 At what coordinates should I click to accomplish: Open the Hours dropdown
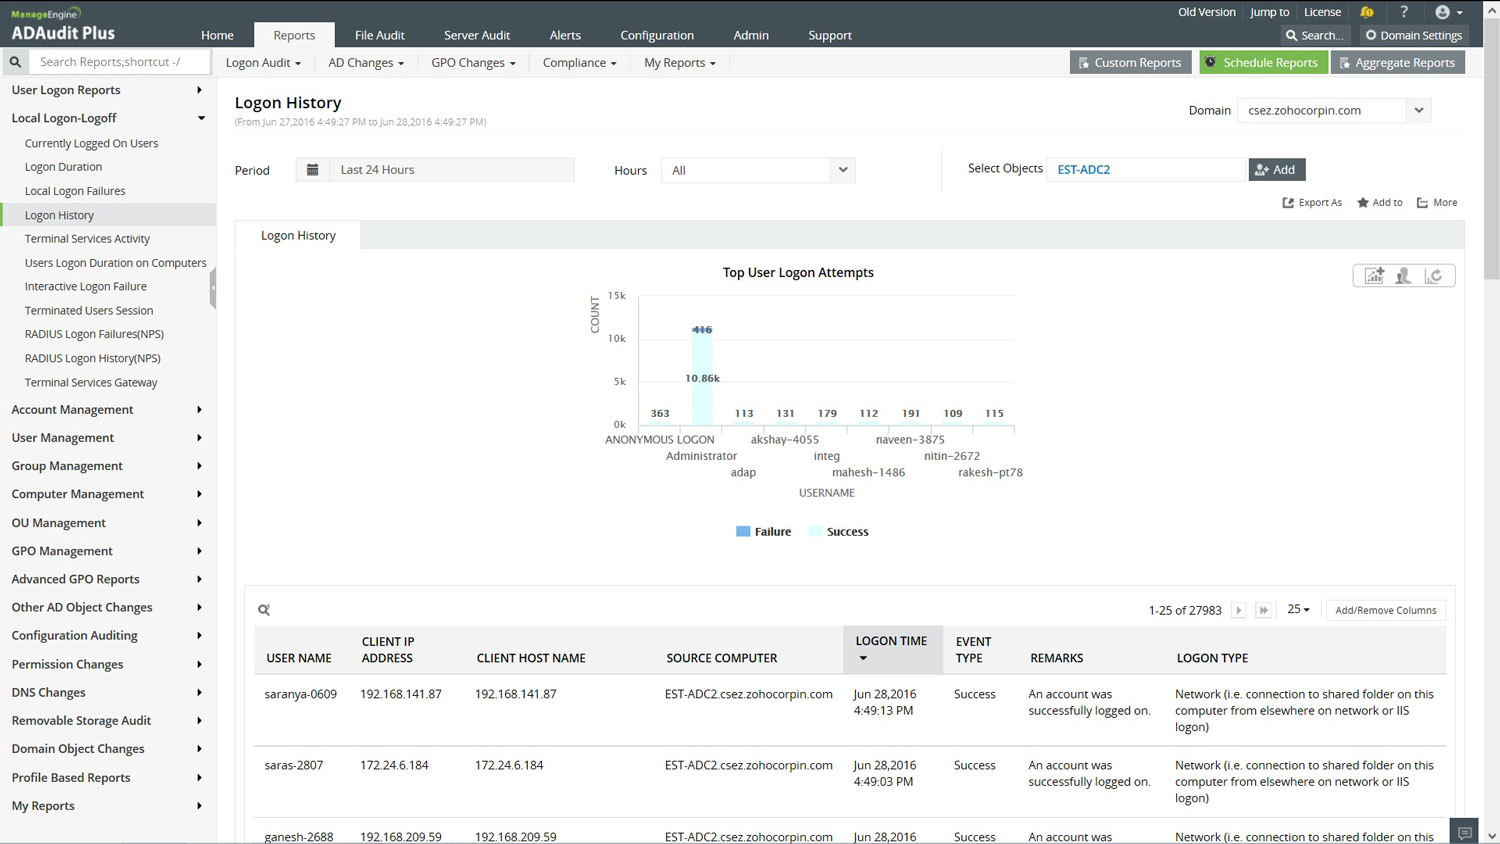[x=842, y=170]
